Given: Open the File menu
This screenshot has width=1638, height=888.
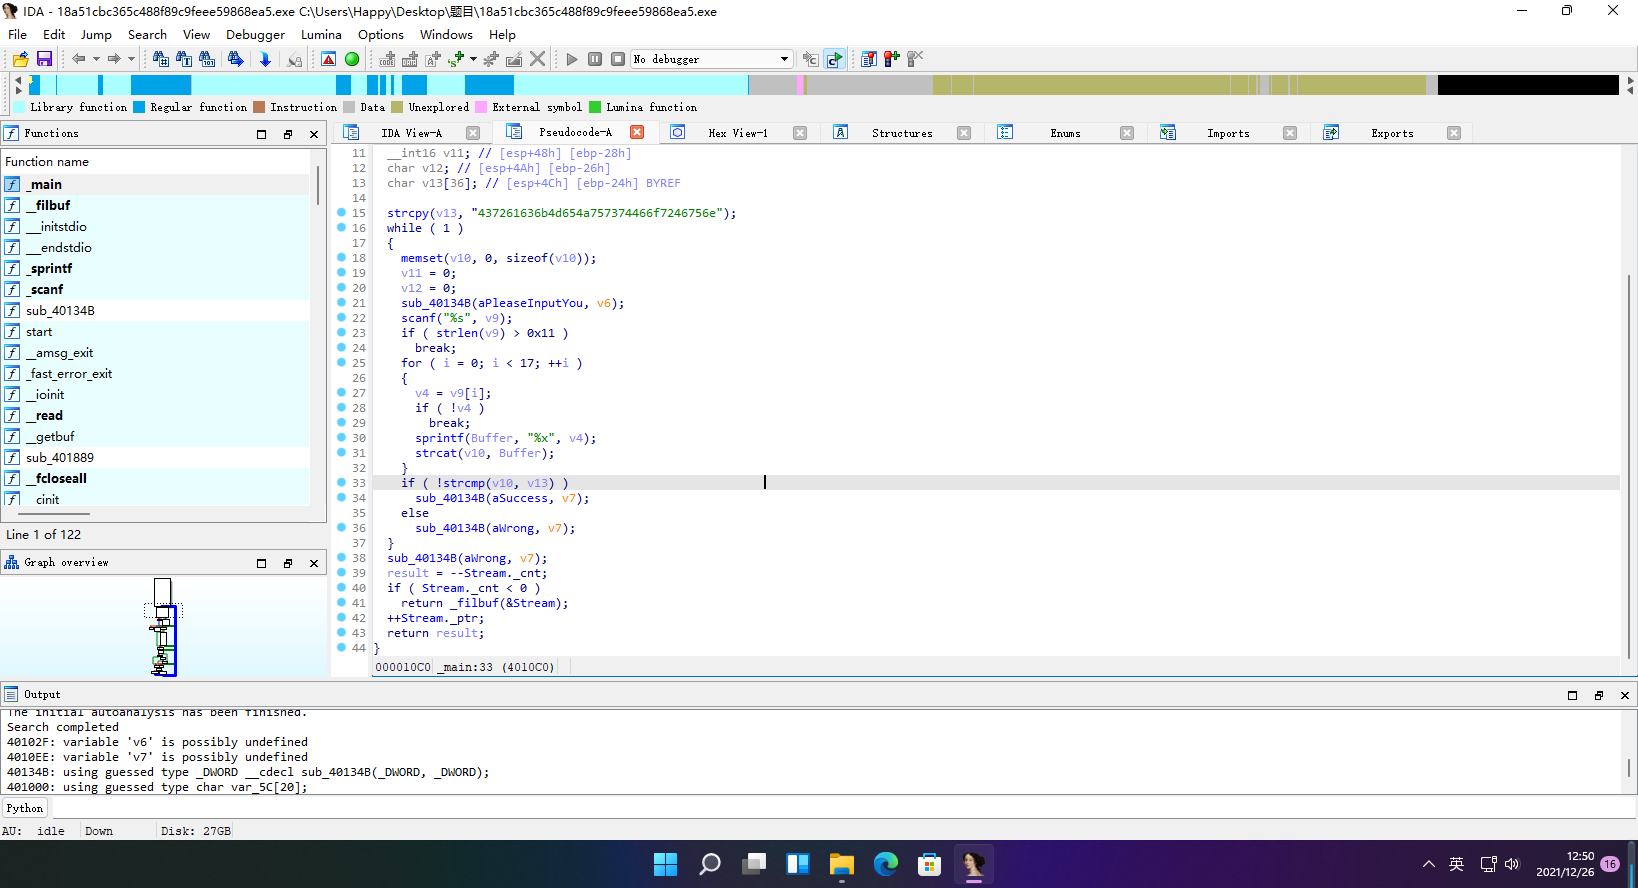Looking at the screenshot, I should tap(18, 34).
